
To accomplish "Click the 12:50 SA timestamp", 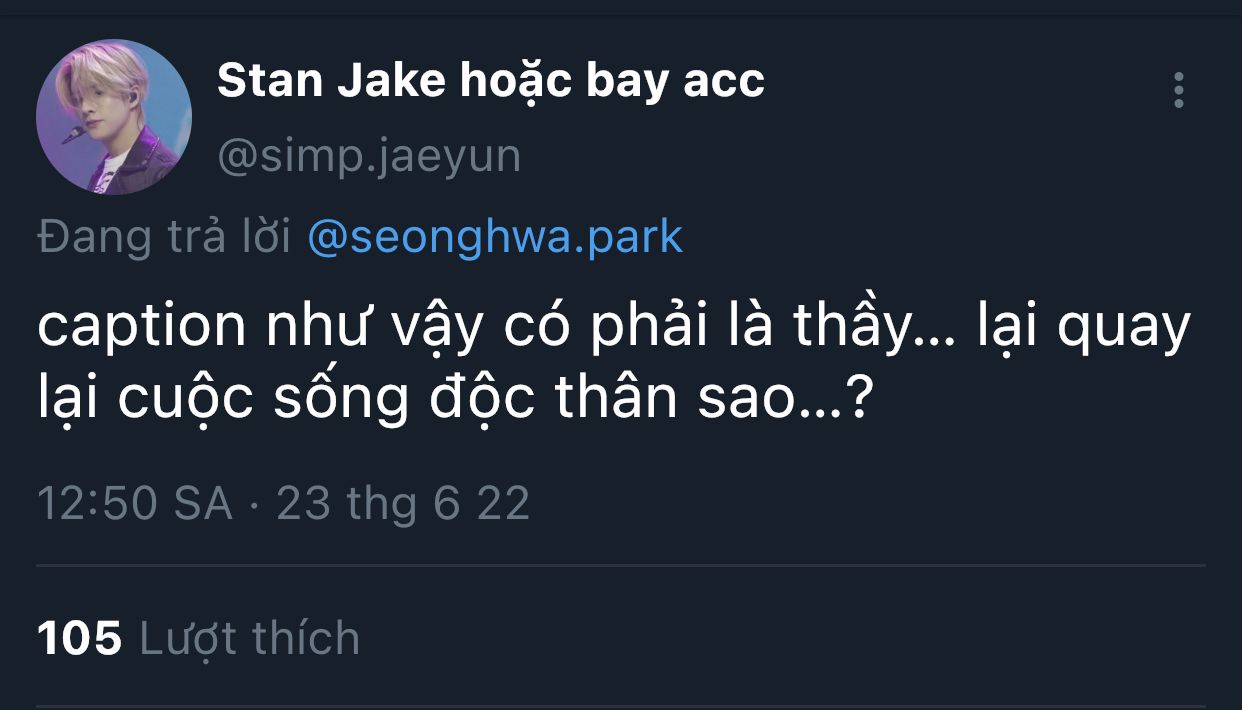I will click(x=134, y=503).
